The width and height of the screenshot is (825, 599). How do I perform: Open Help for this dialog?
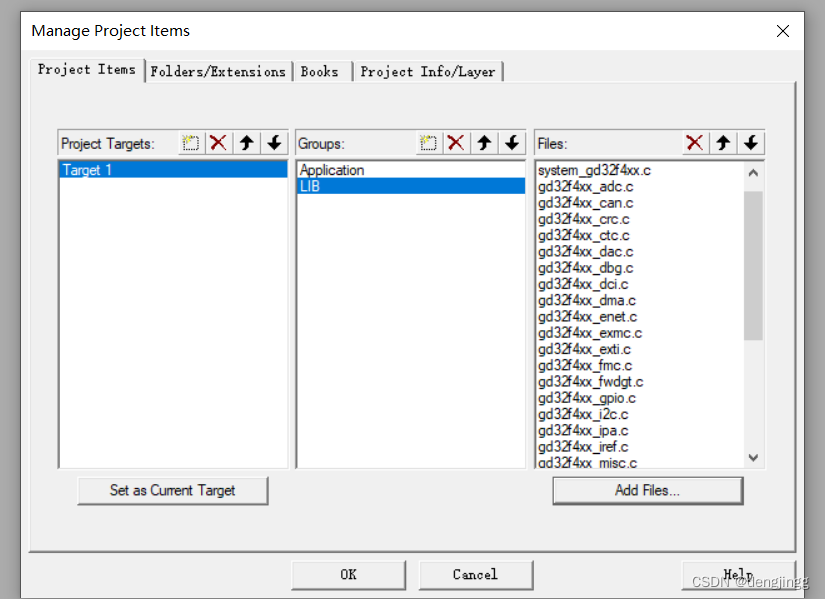[738, 575]
